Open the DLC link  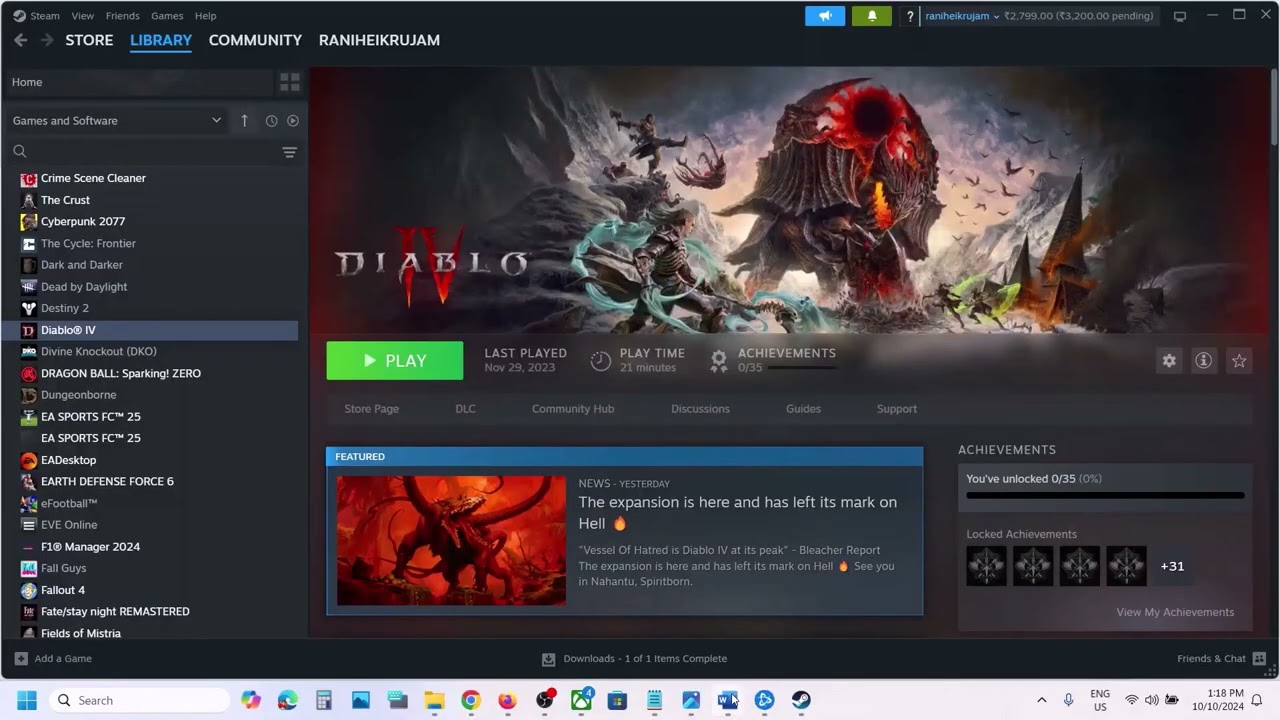tap(466, 409)
